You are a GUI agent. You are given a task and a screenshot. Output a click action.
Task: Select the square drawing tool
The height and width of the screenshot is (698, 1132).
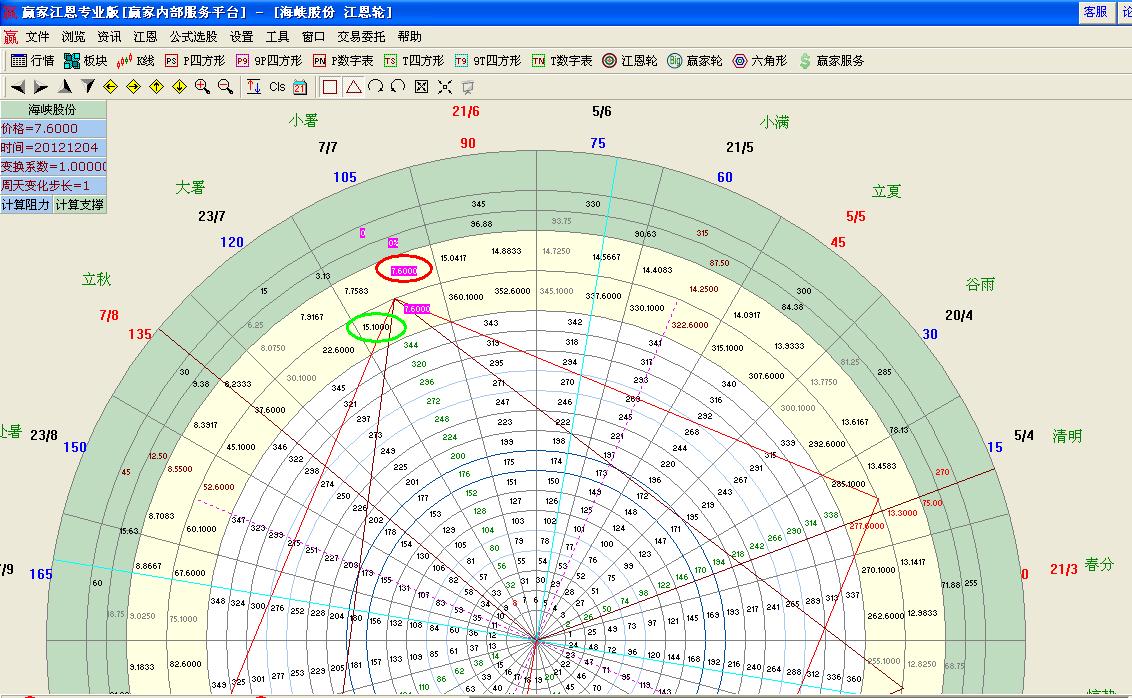pos(330,87)
